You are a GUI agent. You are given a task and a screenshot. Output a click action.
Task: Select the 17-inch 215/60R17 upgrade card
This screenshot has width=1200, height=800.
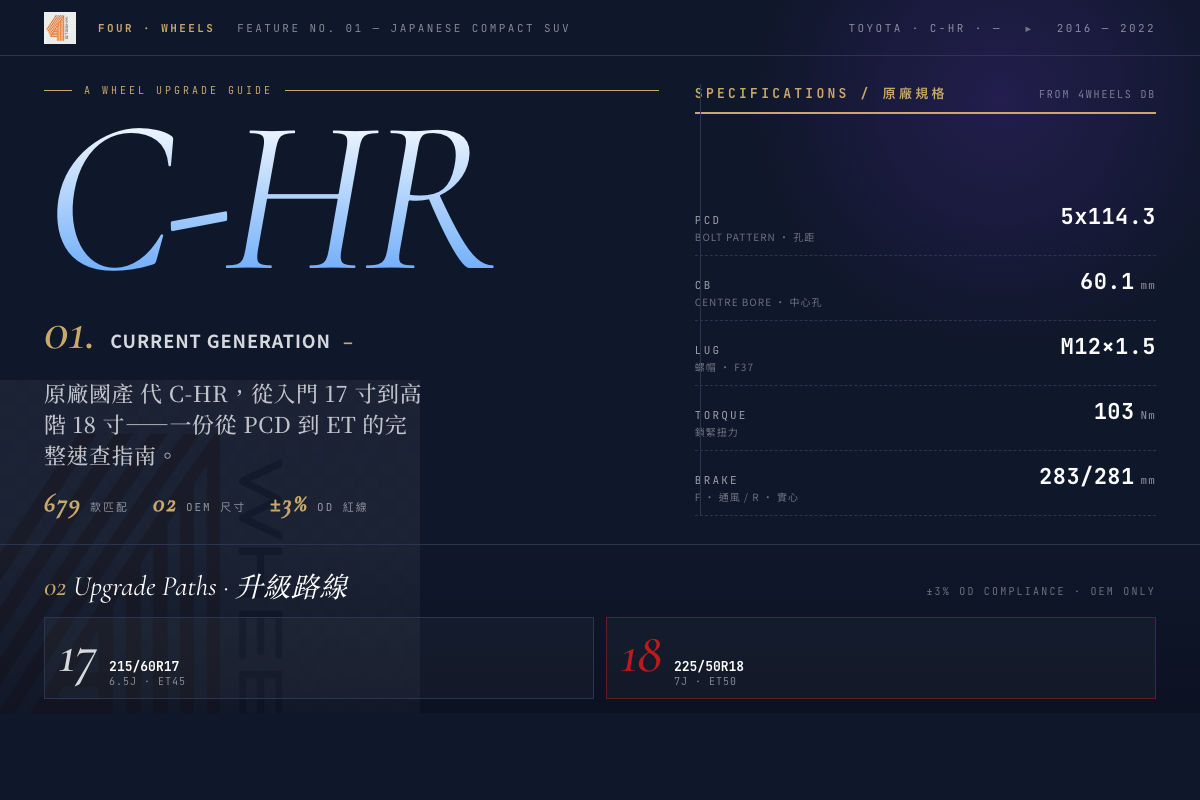click(x=319, y=658)
